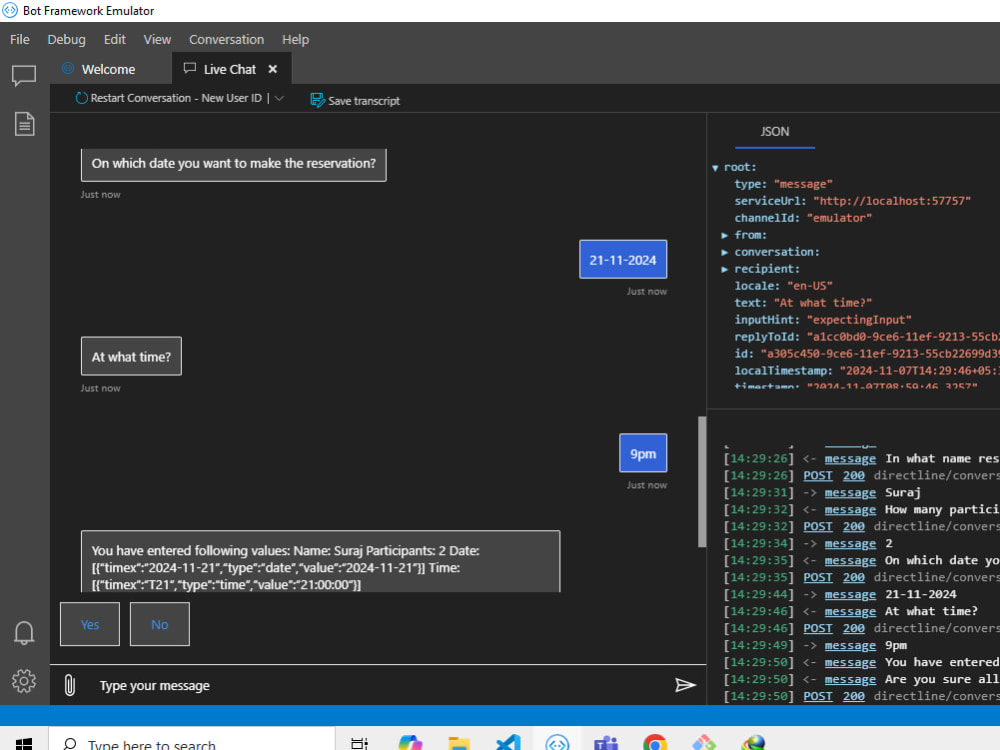Image resolution: width=1000 pixels, height=750 pixels.
Task: Click the No button to decline
Action: [x=159, y=623]
